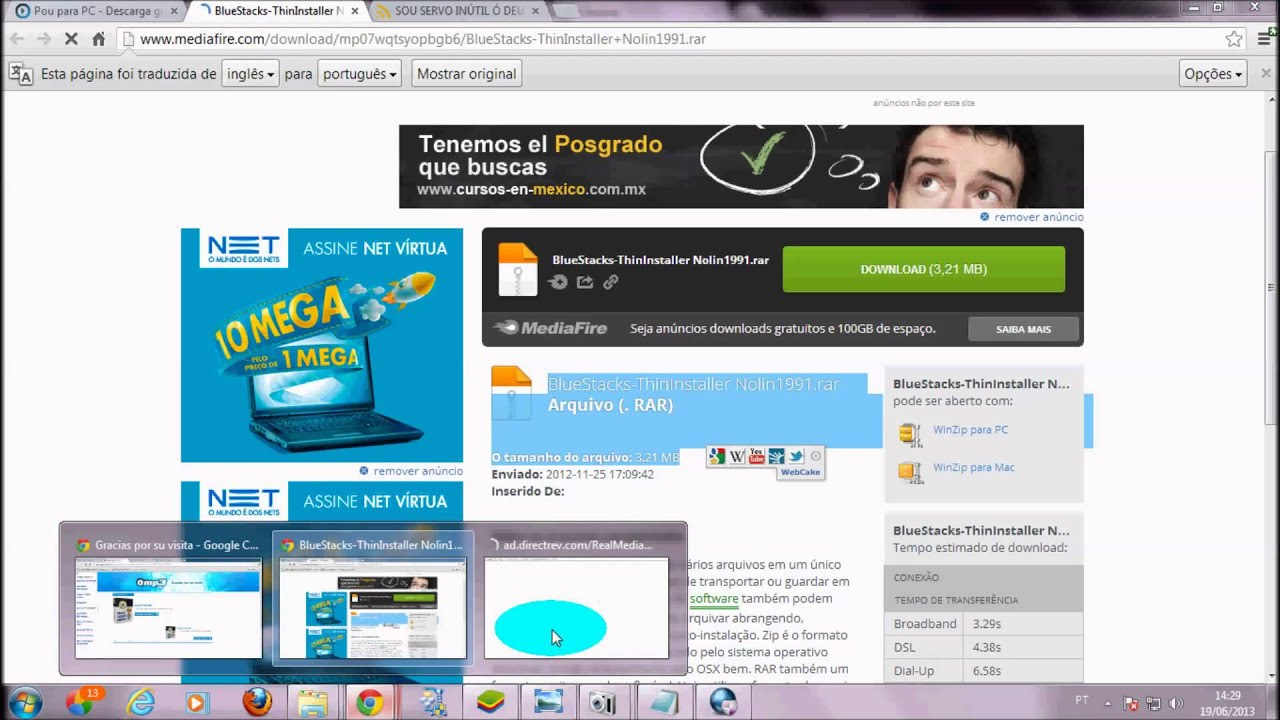Open the WinZip para PC link
1280x720 pixels.
click(970, 430)
